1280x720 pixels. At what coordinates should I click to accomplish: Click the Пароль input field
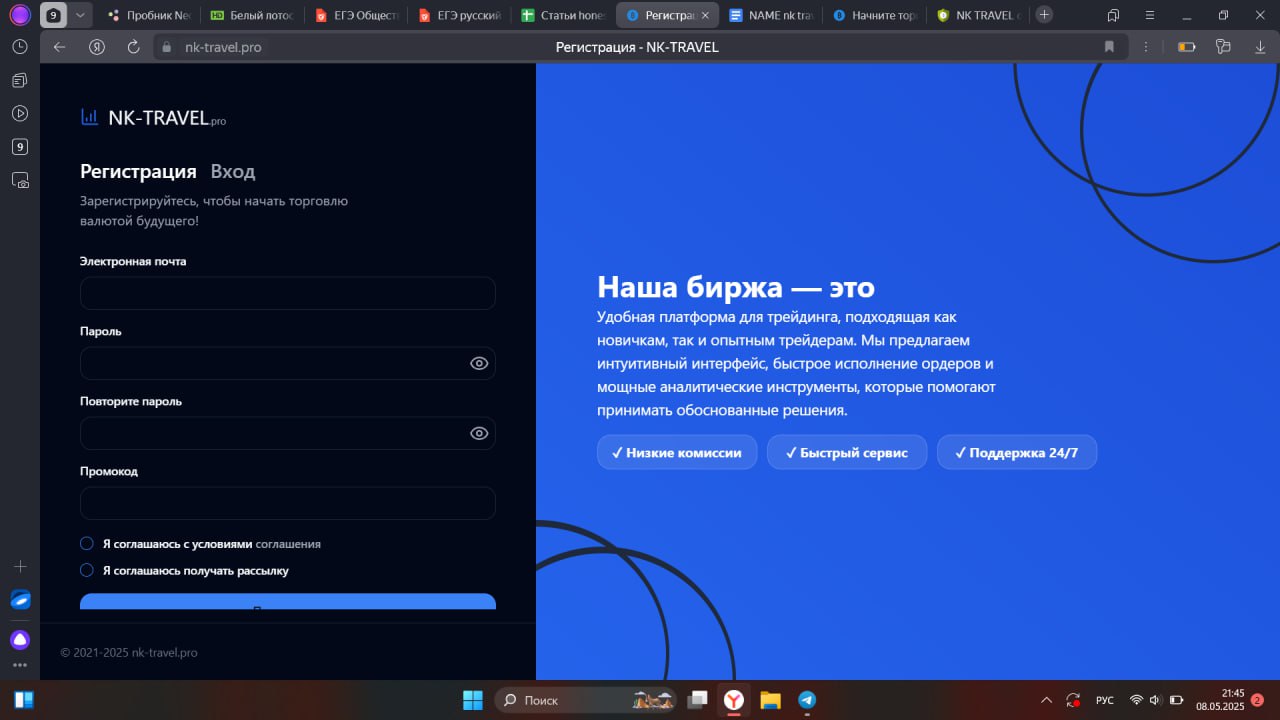tap(288, 363)
